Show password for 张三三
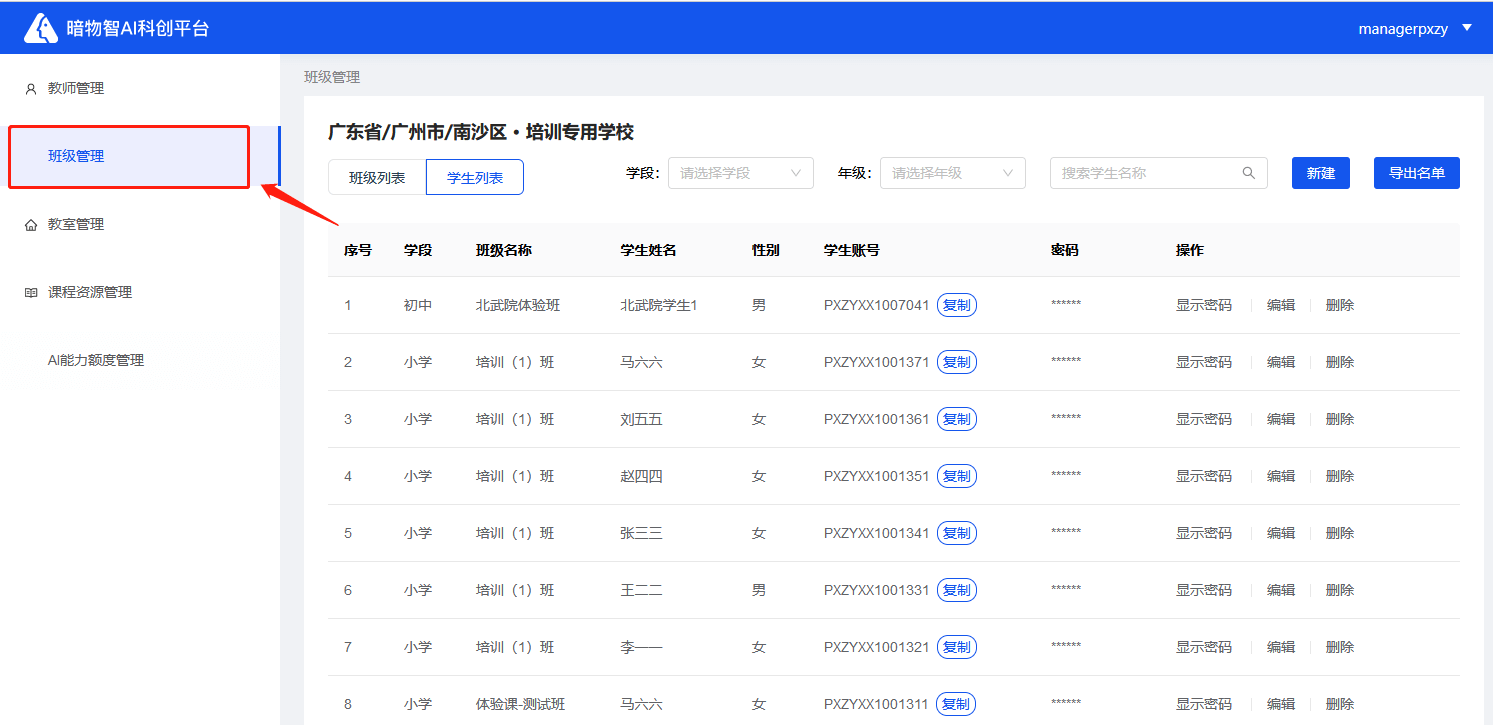 1204,533
